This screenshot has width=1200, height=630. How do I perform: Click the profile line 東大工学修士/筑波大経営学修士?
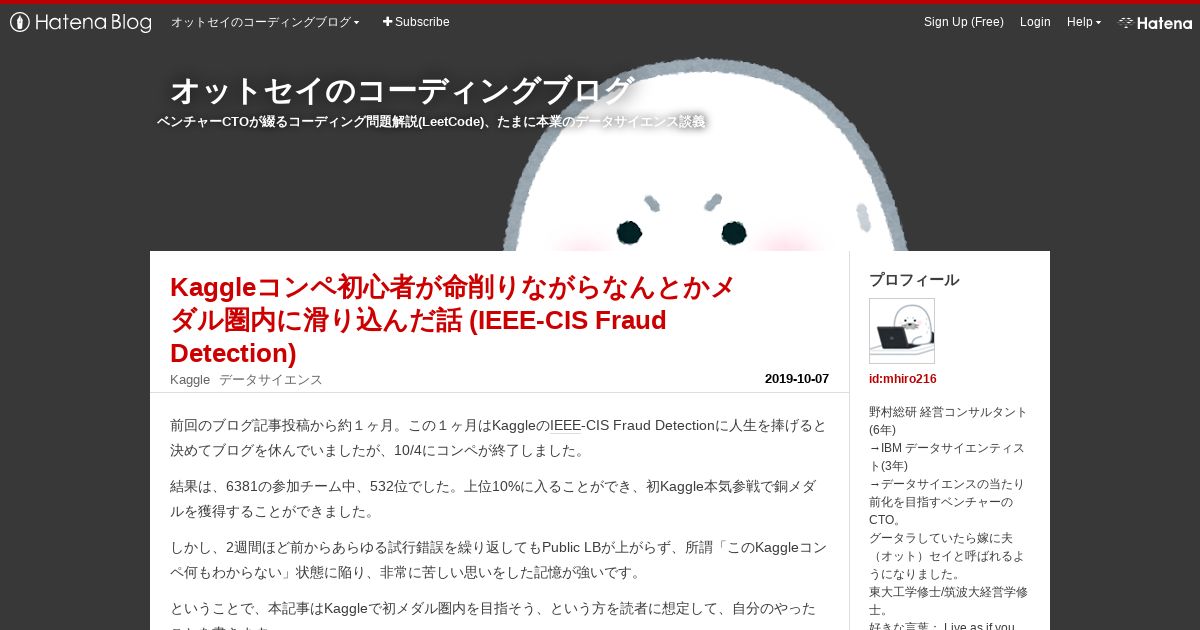pyautogui.click(x=948, y=601)
